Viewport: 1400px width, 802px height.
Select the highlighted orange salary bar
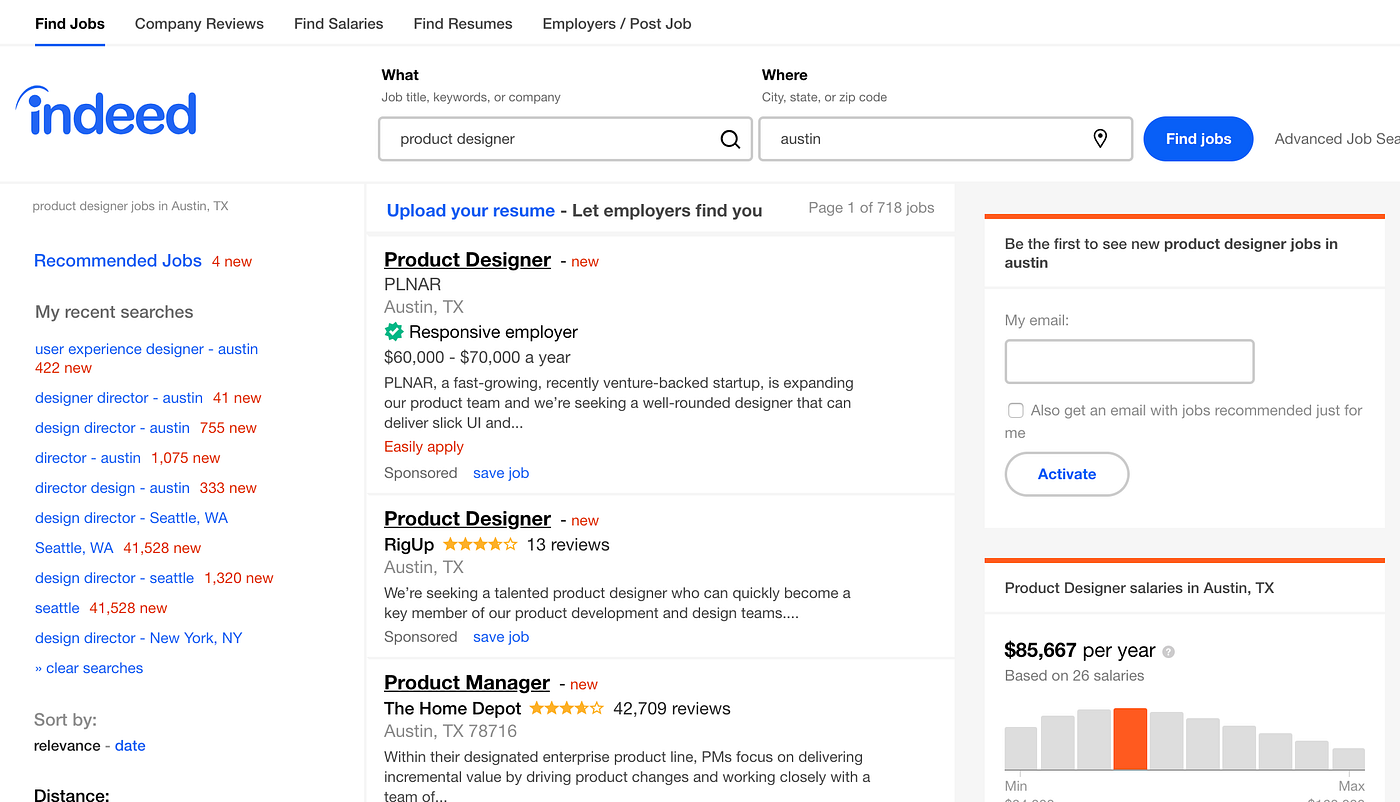(1130, 739)
